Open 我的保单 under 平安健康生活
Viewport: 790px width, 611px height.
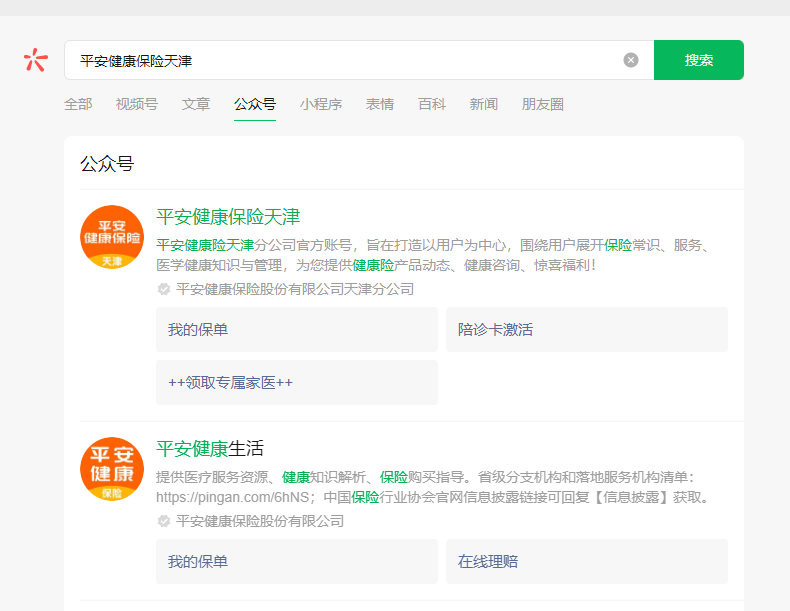click(x=297, y=561)
